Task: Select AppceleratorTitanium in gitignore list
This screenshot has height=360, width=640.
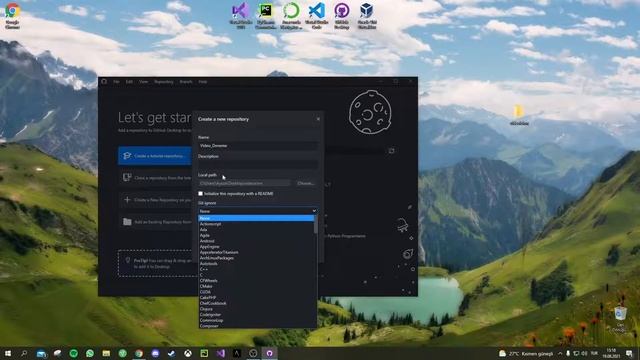Action: coord(256,252)
